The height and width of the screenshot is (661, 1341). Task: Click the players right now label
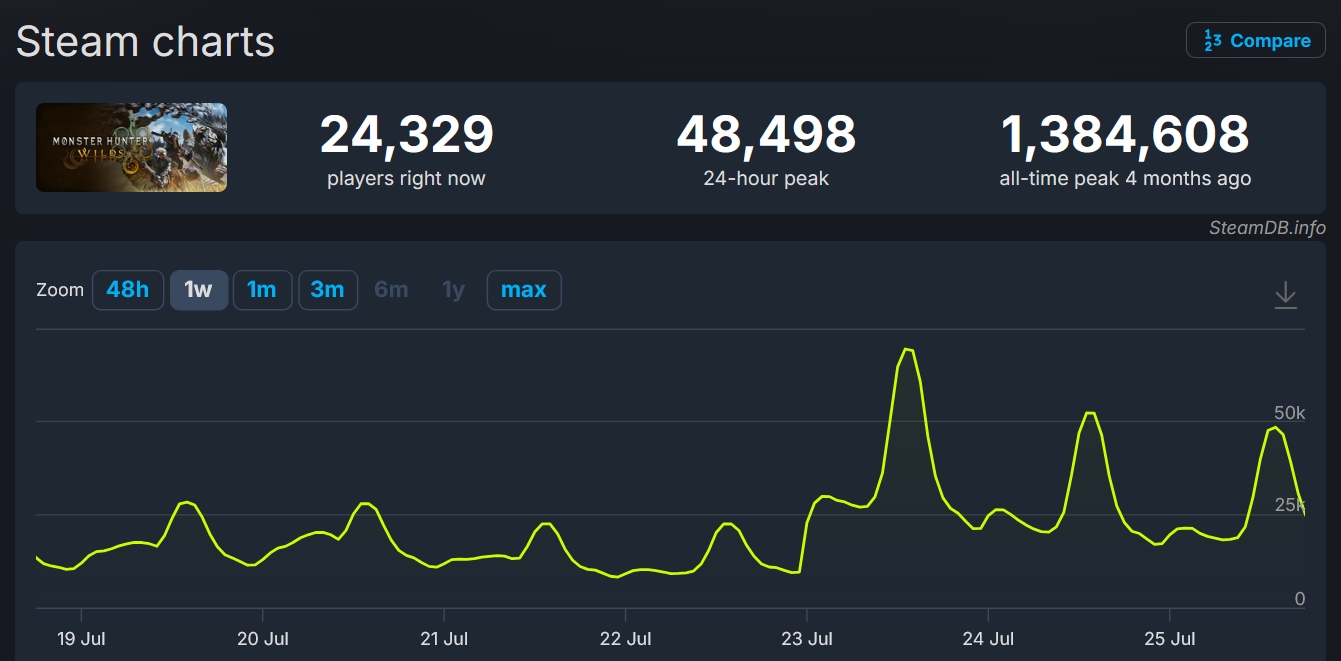[406, 179]
